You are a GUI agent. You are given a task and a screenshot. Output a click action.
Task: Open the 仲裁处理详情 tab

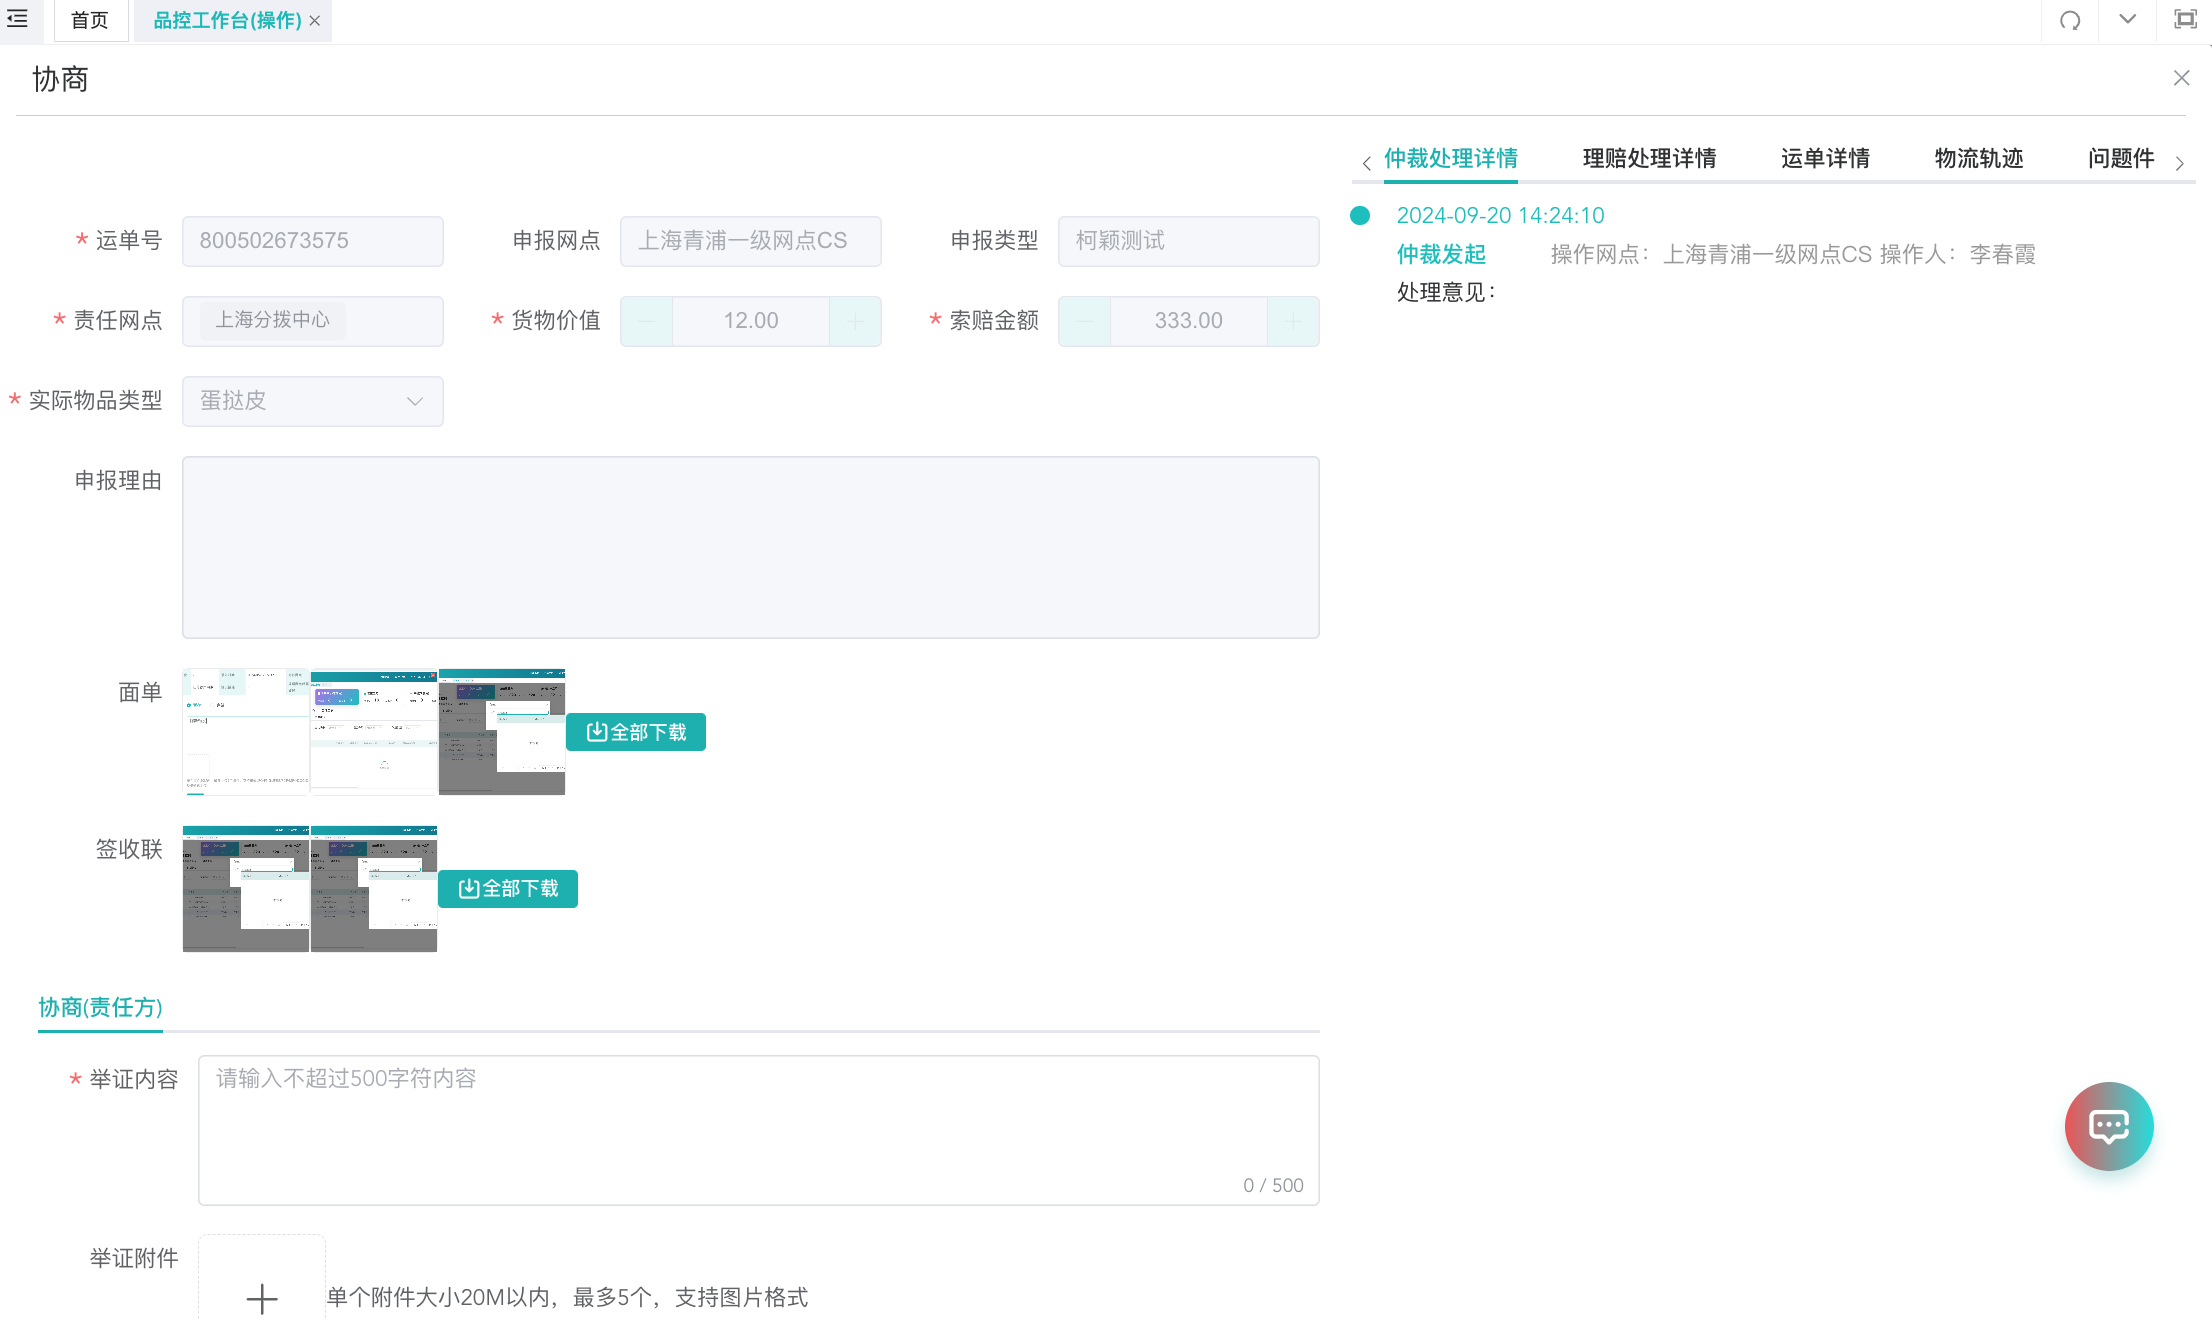[x=1450, y=159]
